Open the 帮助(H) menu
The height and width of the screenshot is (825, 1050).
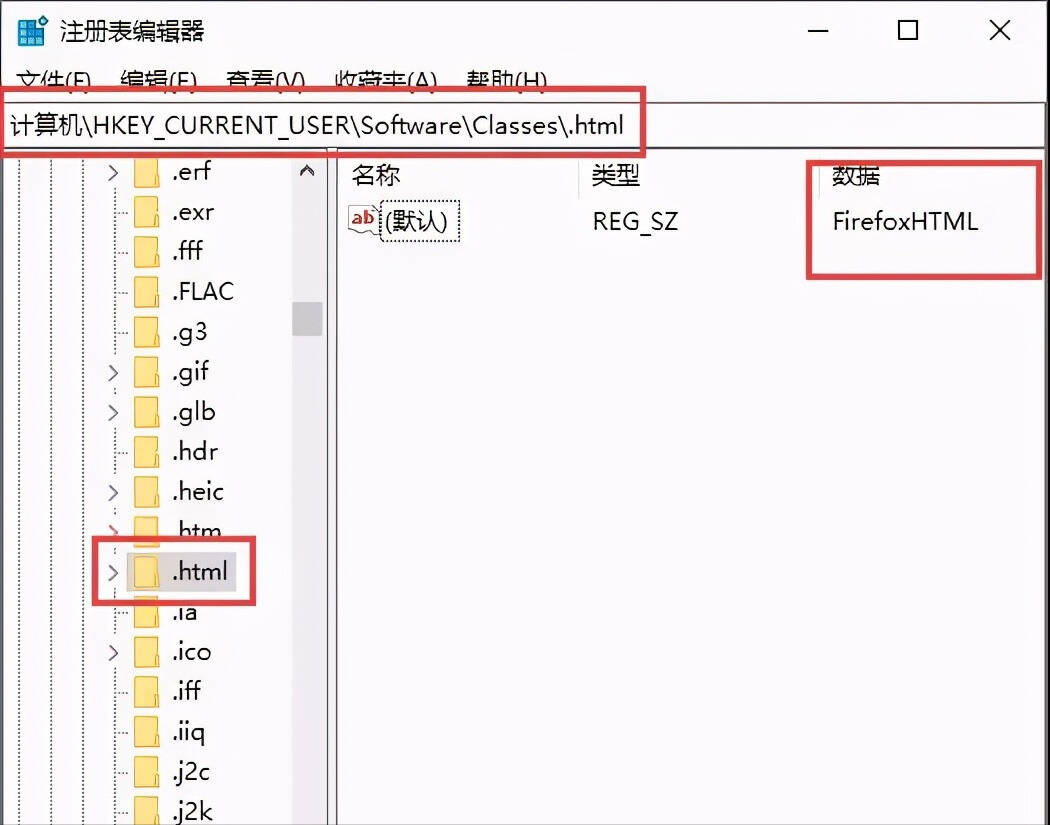tap(506, 80)
